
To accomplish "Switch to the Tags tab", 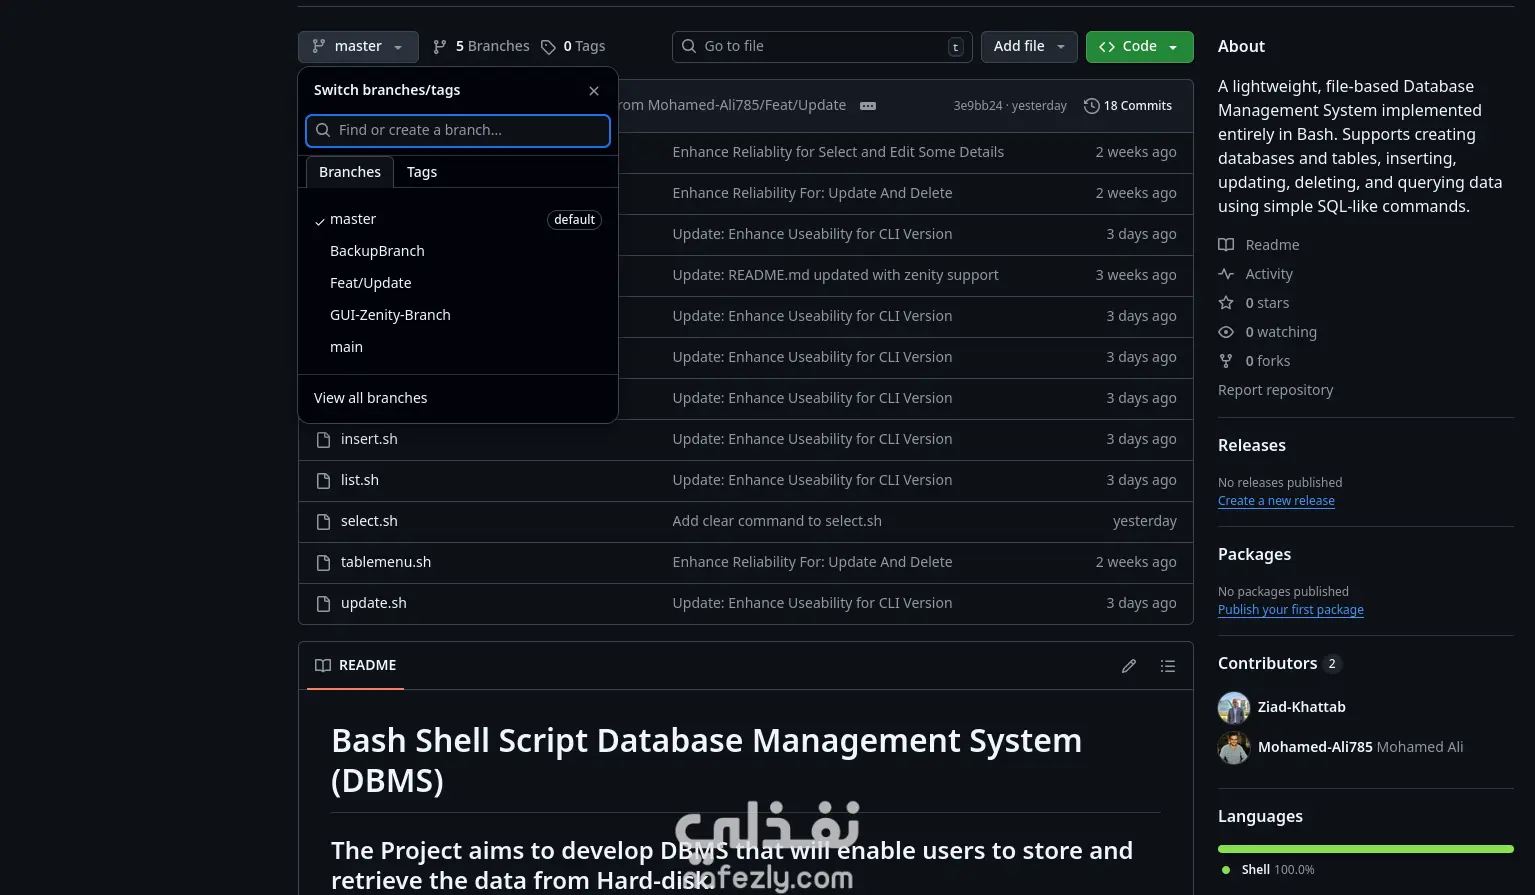I will [x=422, y=172].
